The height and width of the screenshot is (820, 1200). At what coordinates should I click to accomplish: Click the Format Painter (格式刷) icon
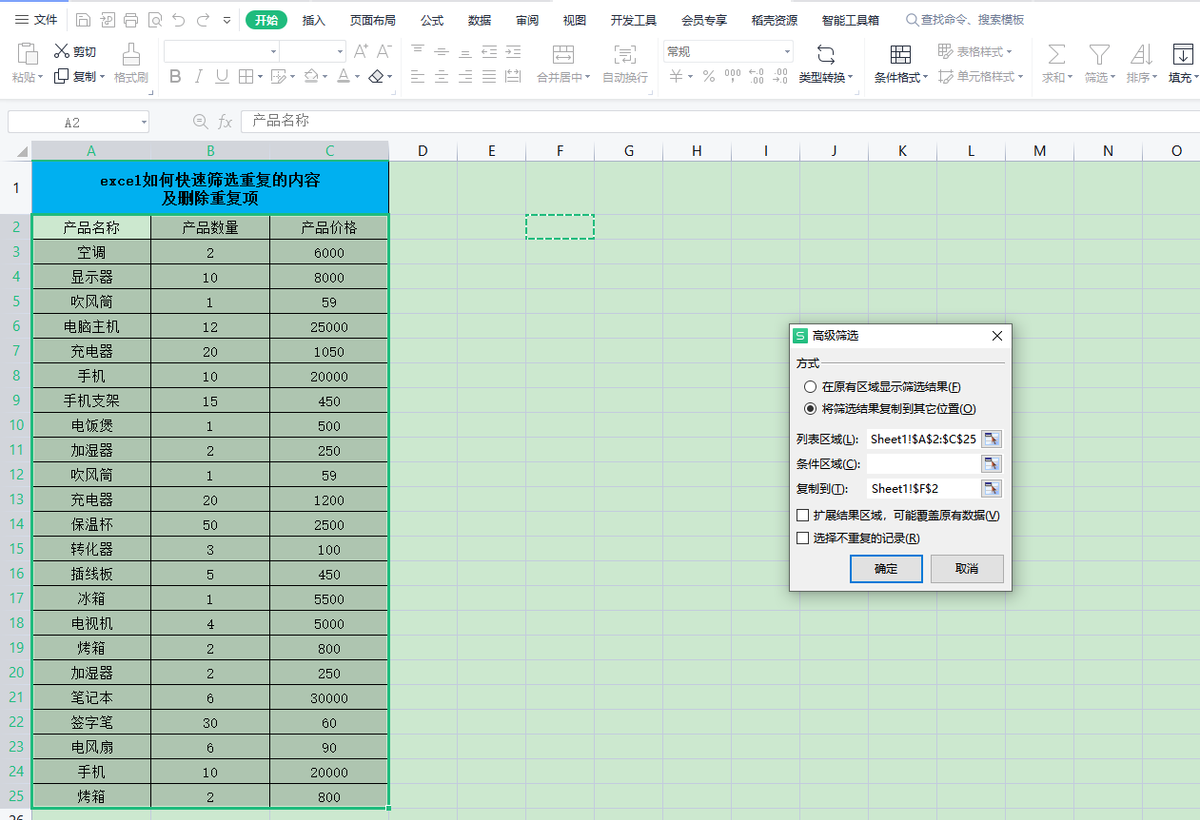tap(131, 54)
